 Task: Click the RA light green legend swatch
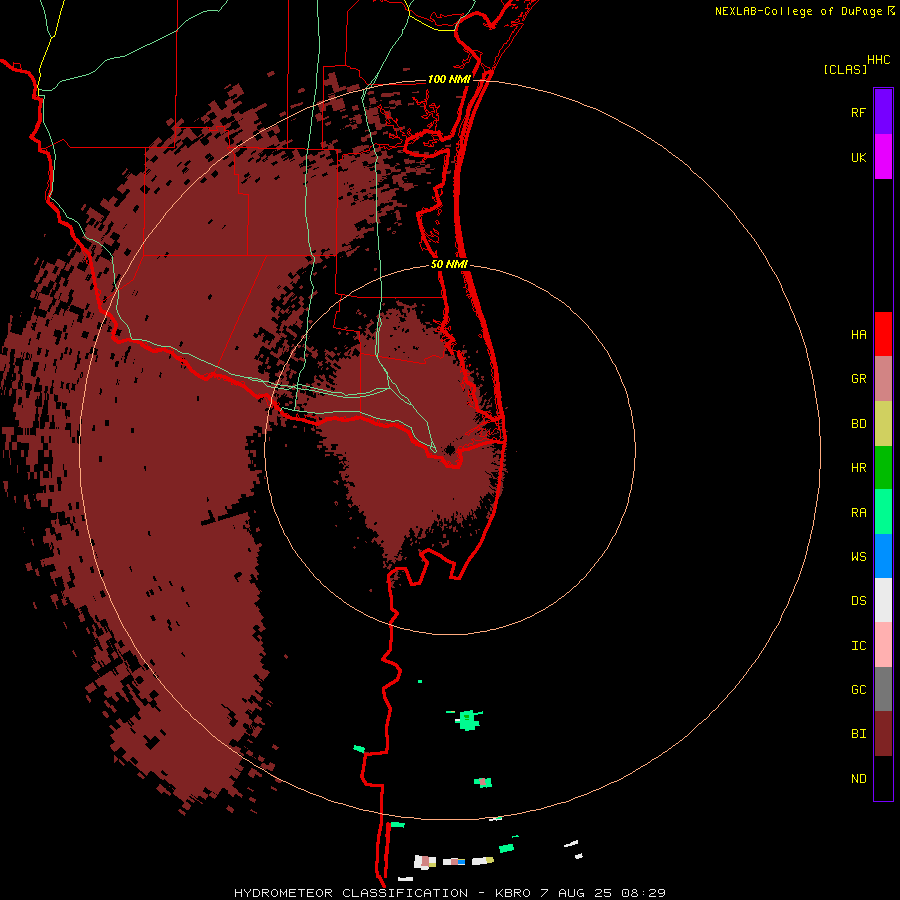point(883,512)
